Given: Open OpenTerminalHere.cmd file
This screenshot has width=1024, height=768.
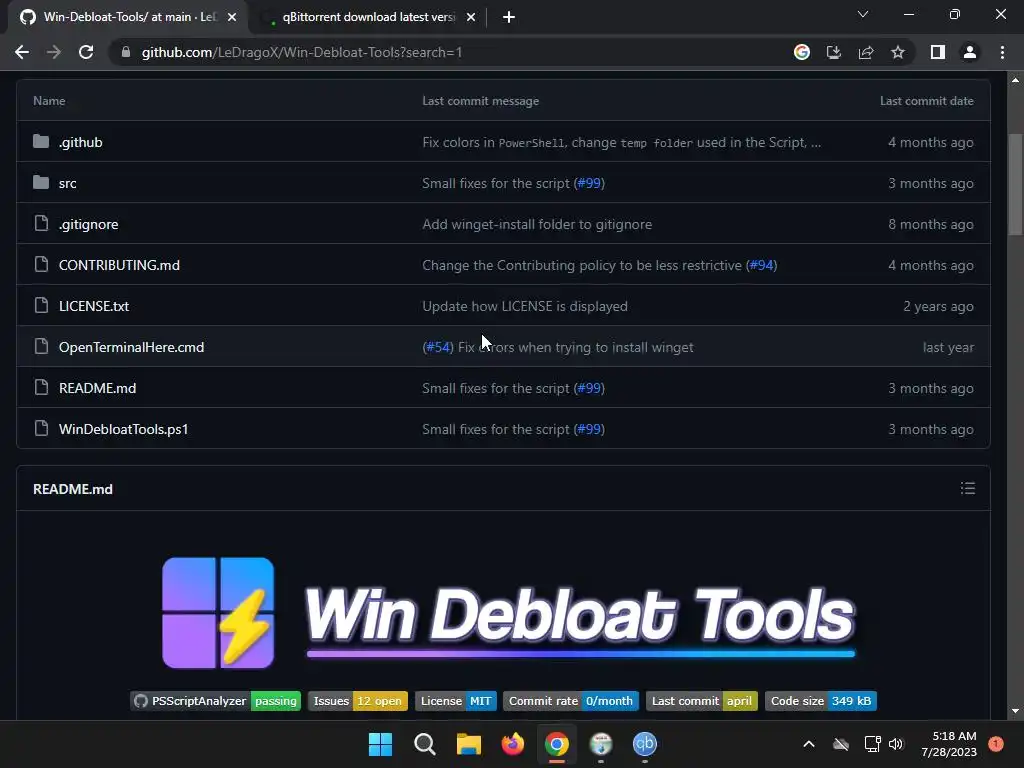Looking at the screenshot, I should pyautogui.click(x=131, y=347).
